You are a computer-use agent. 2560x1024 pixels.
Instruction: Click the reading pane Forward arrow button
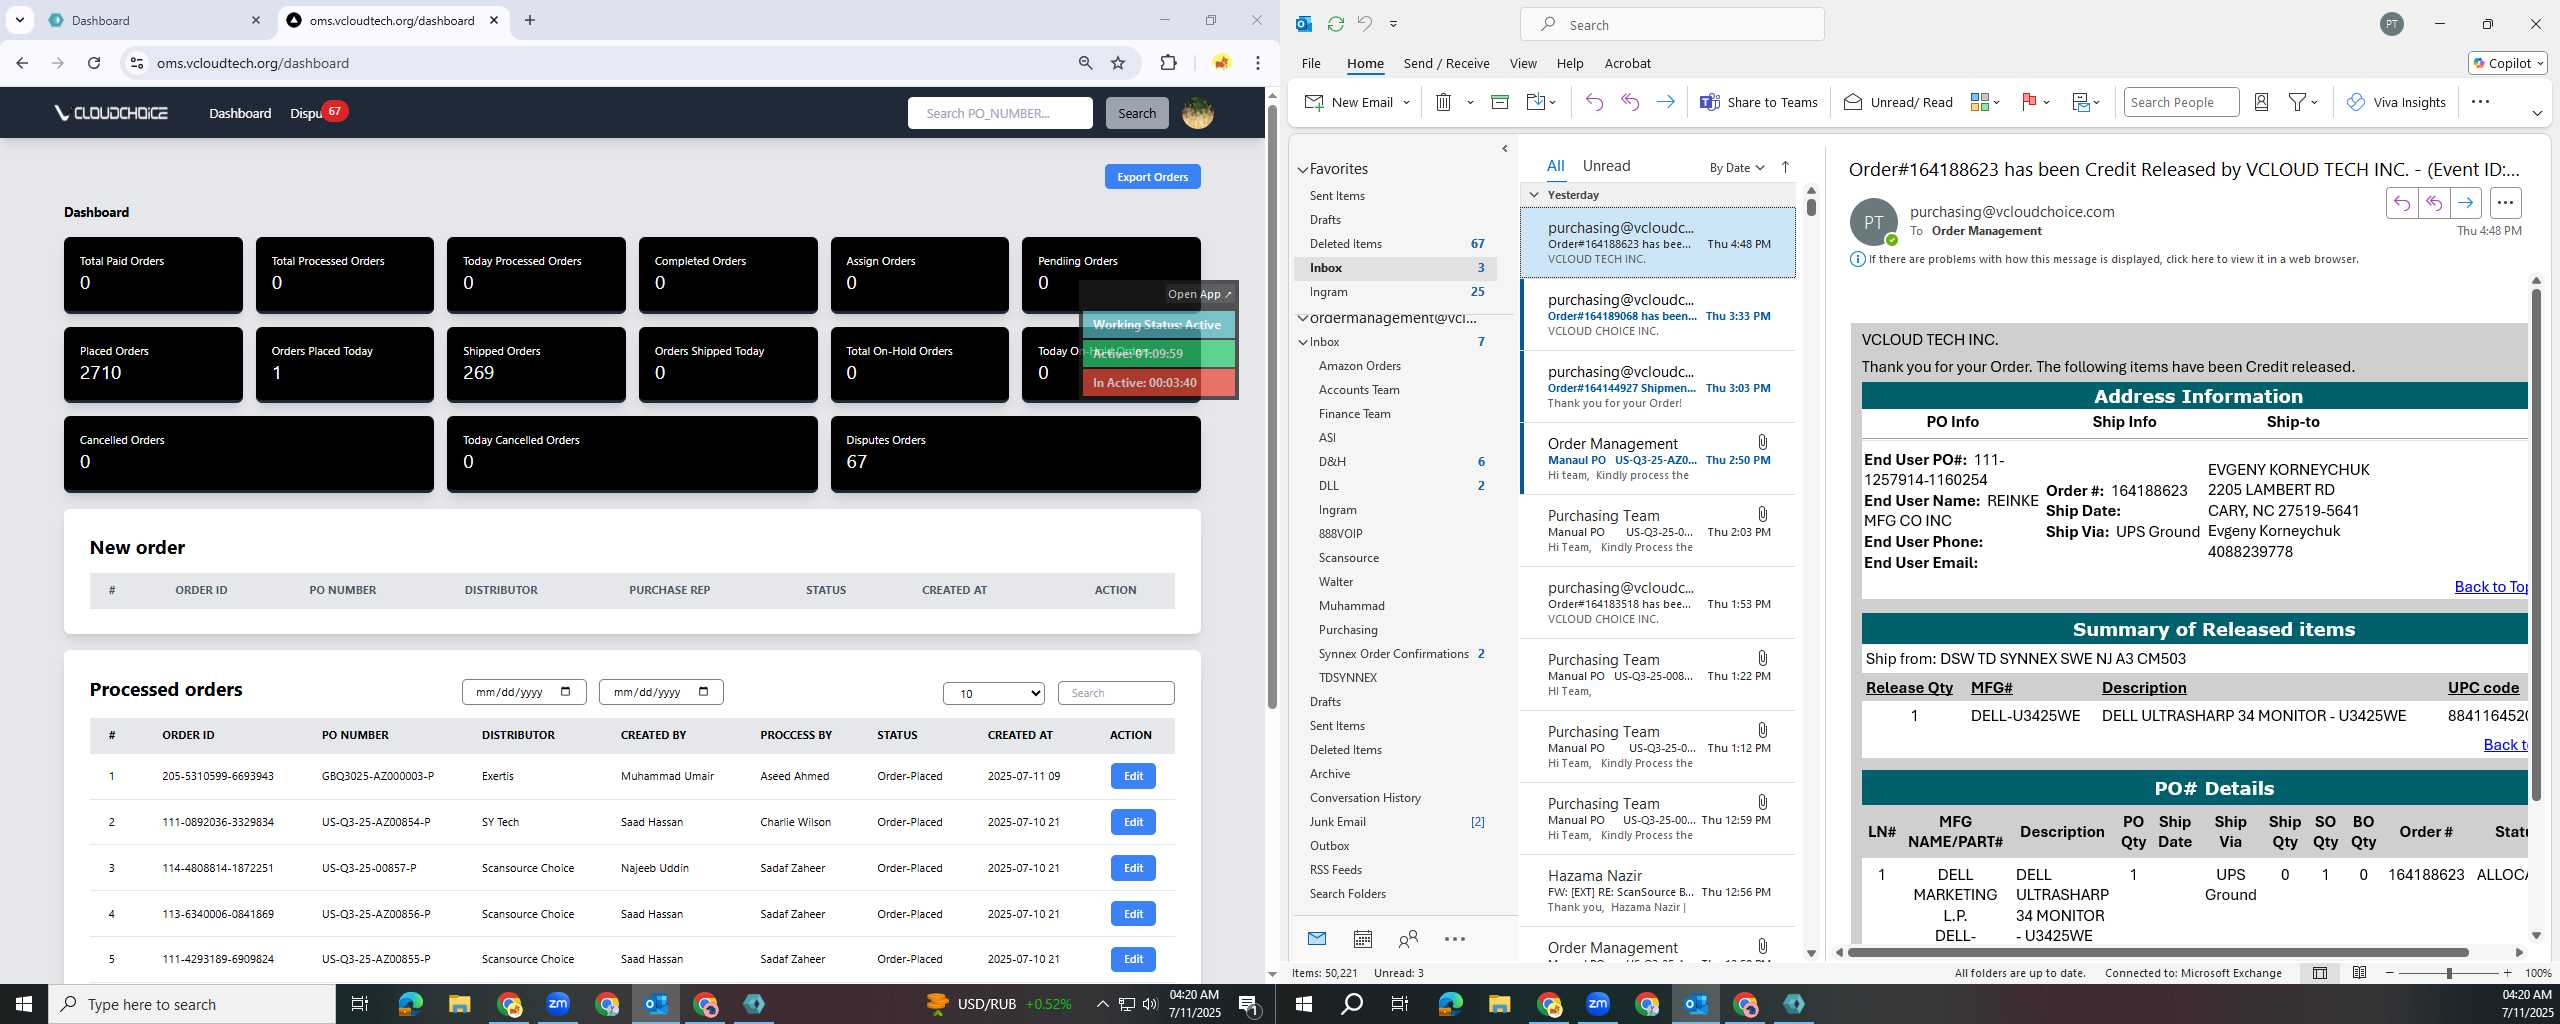coord(2466,203)
